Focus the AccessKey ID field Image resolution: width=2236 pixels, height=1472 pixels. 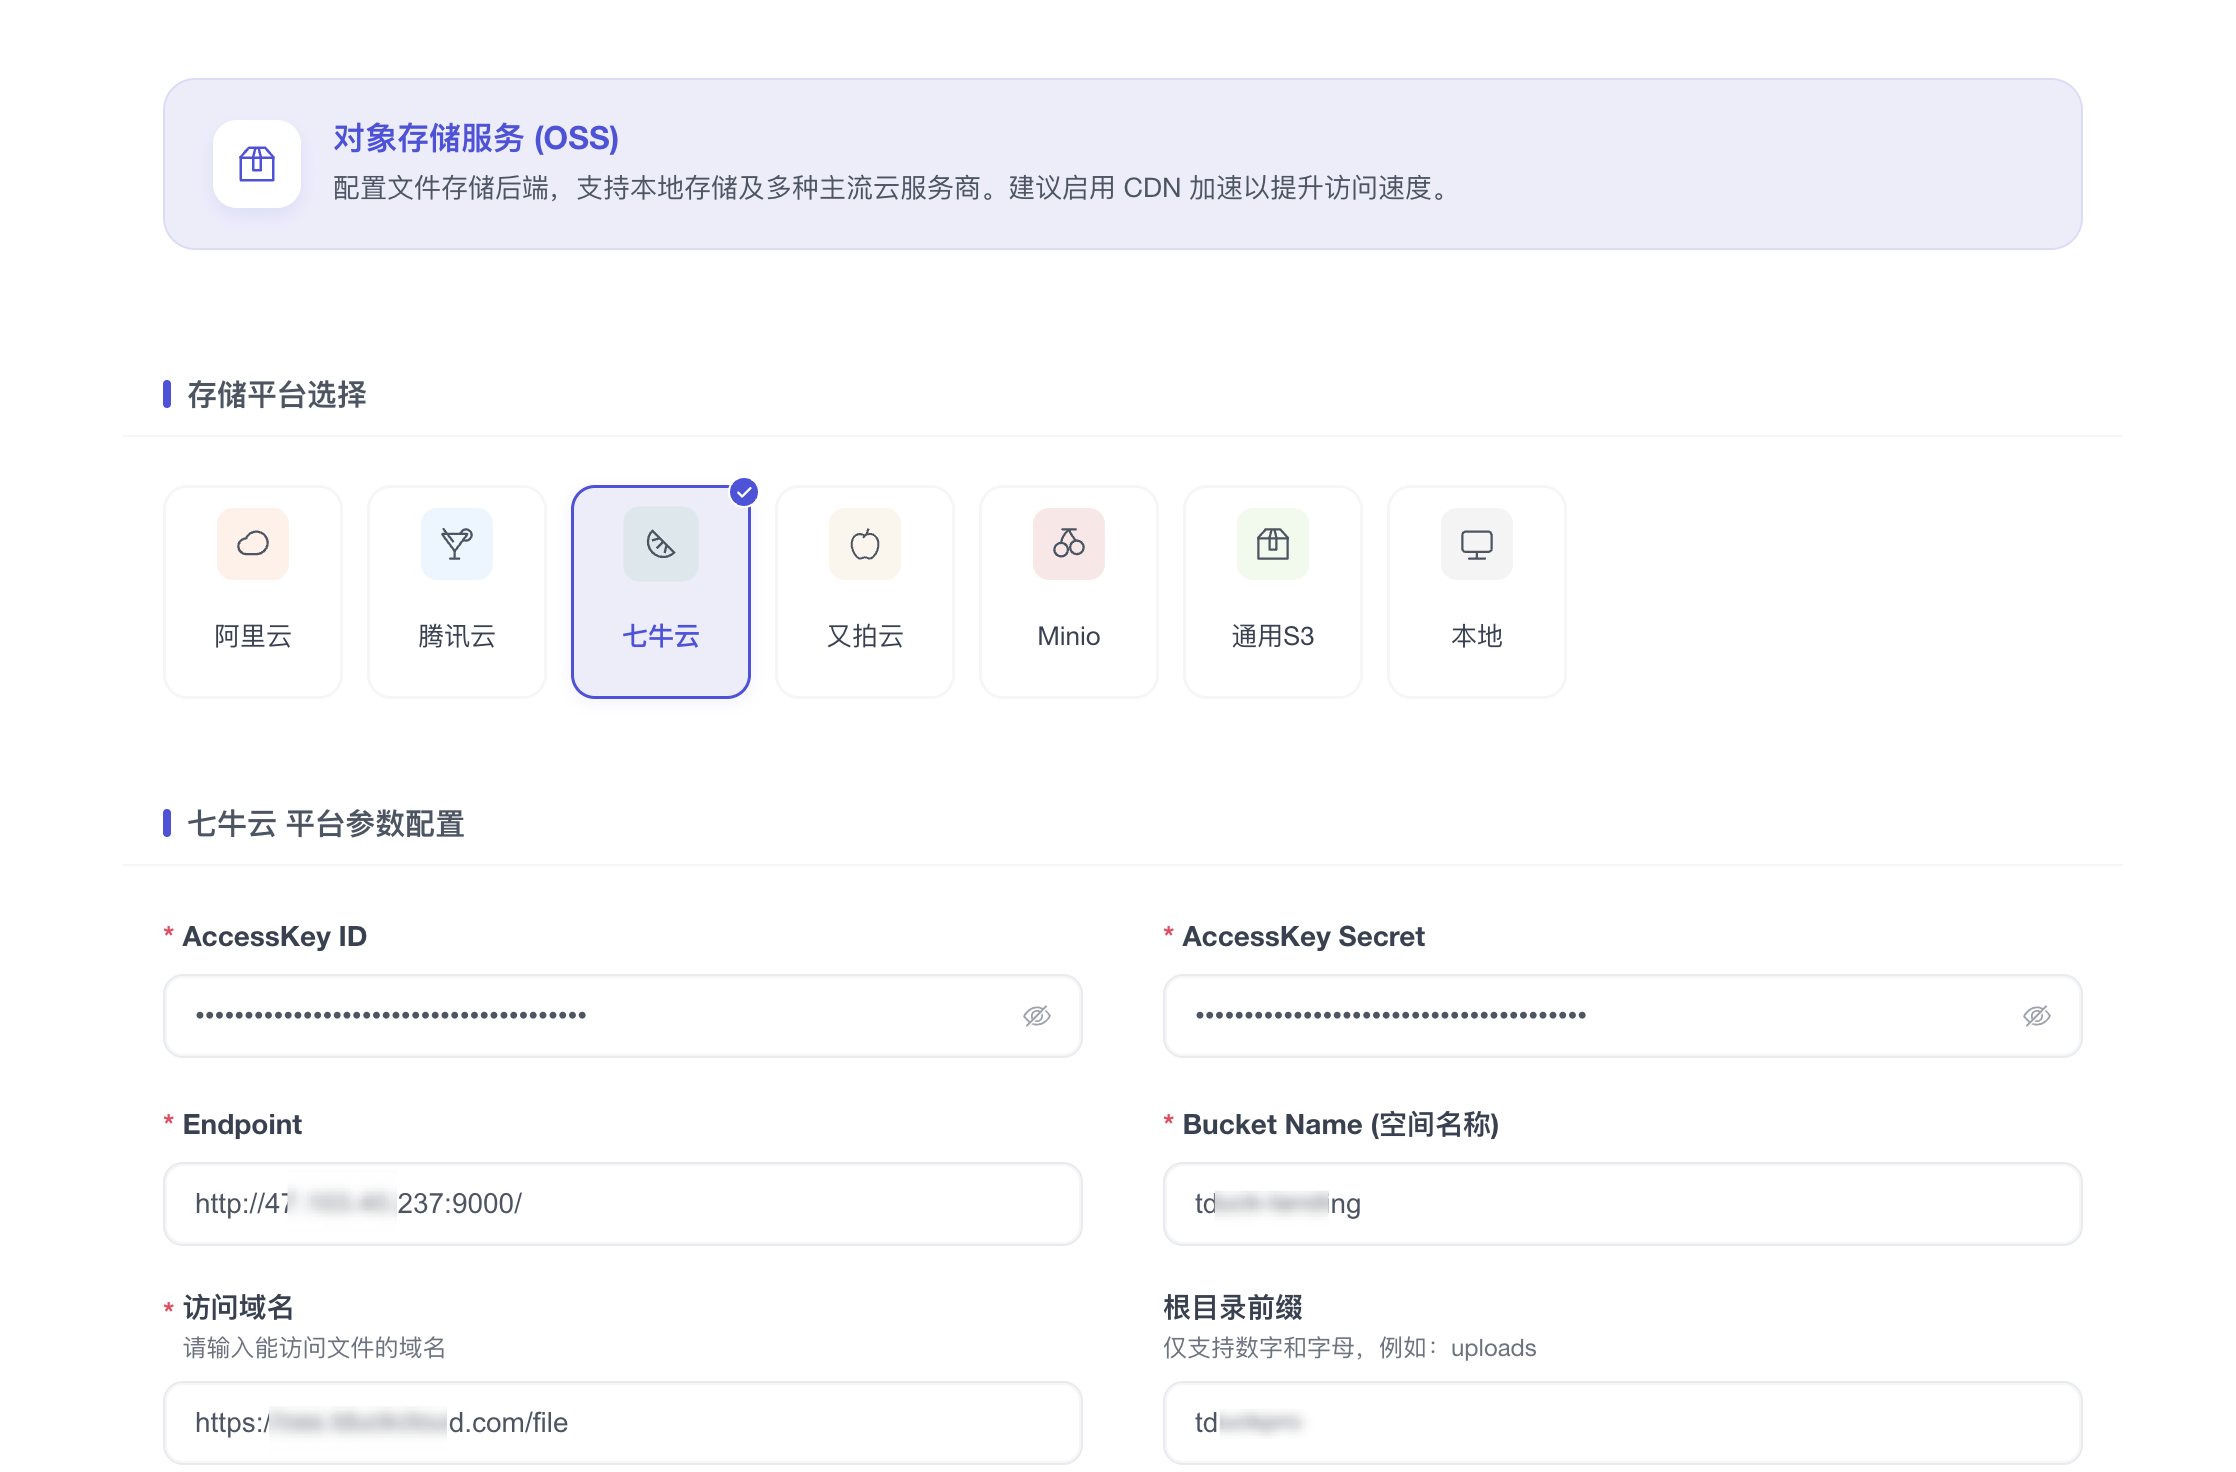(x=623, y=1016)
